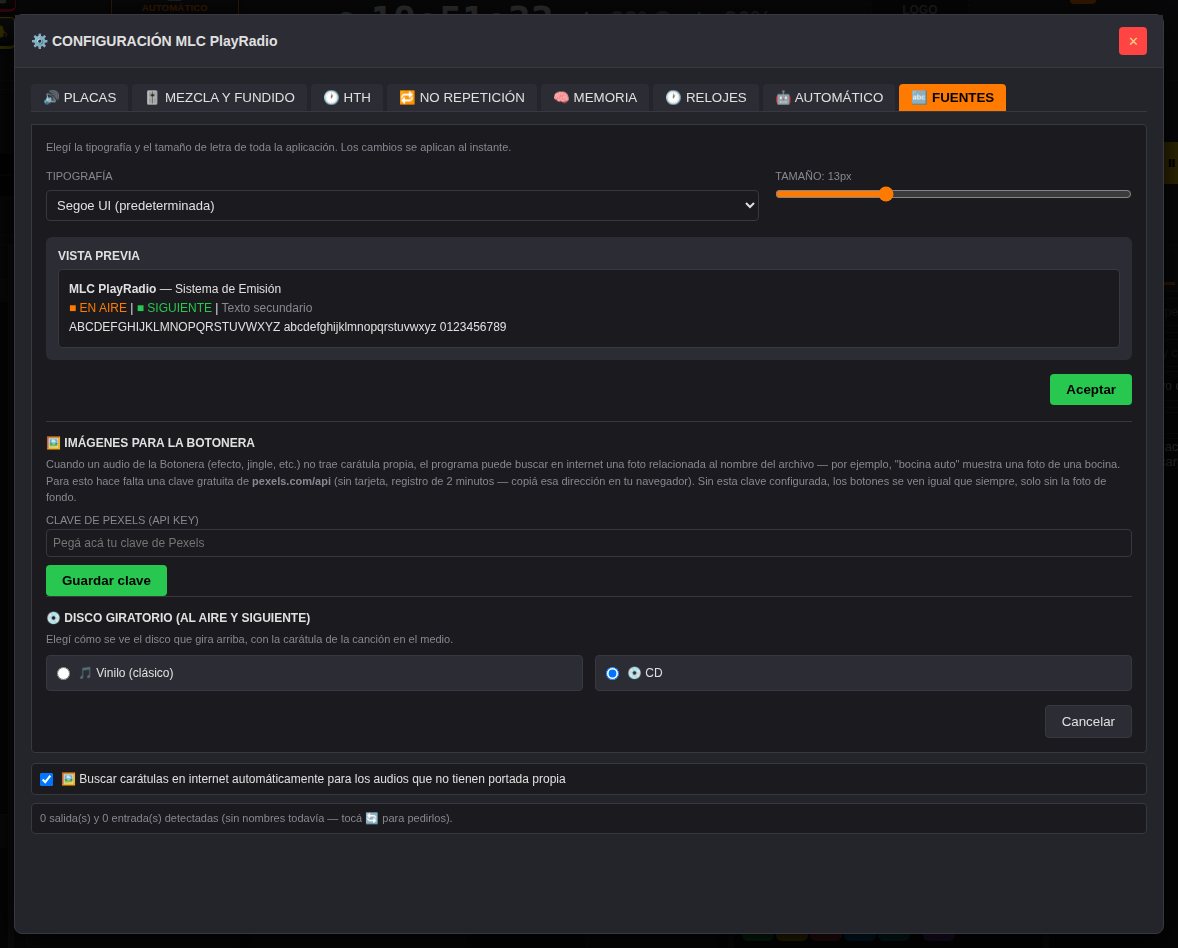Screen dimensions: 1178x948
Task: Open the AUTOMÁTICO tab
Action: (829, 98)
